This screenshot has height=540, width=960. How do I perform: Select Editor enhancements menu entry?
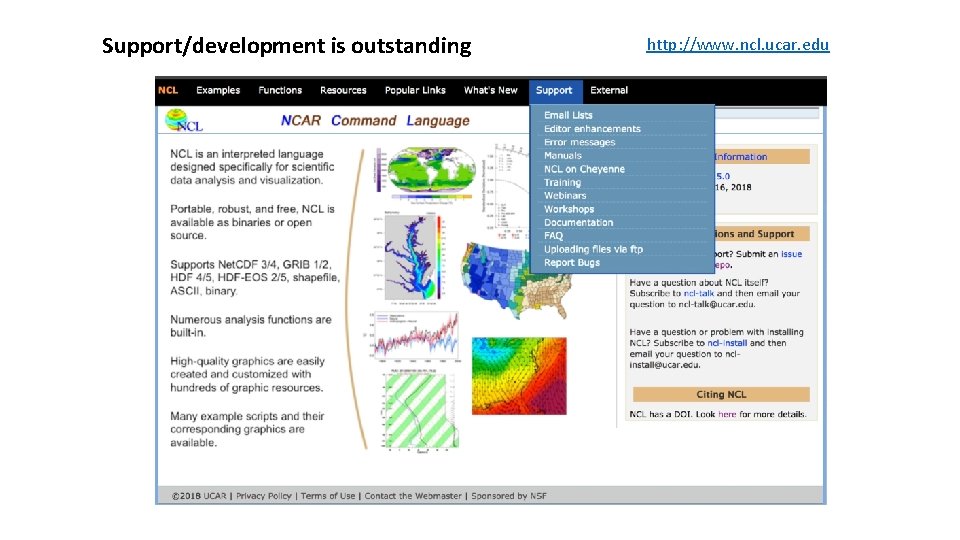(x=592, y=129)
